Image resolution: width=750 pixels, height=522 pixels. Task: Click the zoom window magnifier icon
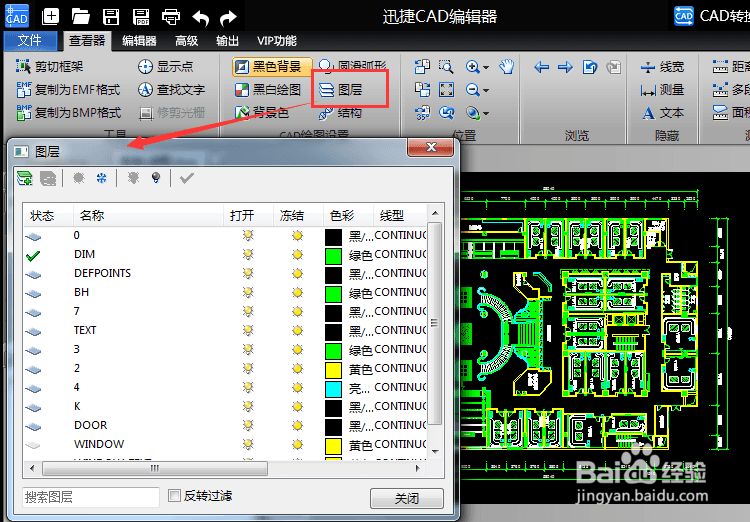pos(446,67)
